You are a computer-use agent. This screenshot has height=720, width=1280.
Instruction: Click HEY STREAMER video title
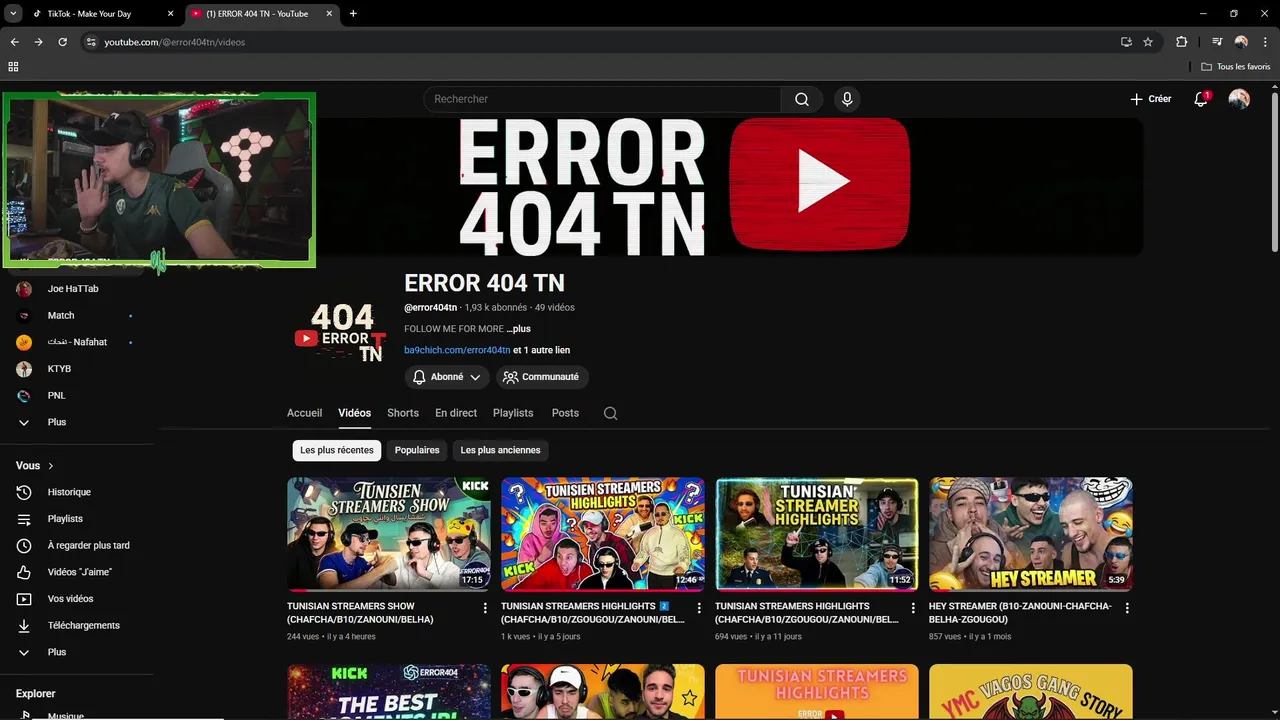point(1020,613)
